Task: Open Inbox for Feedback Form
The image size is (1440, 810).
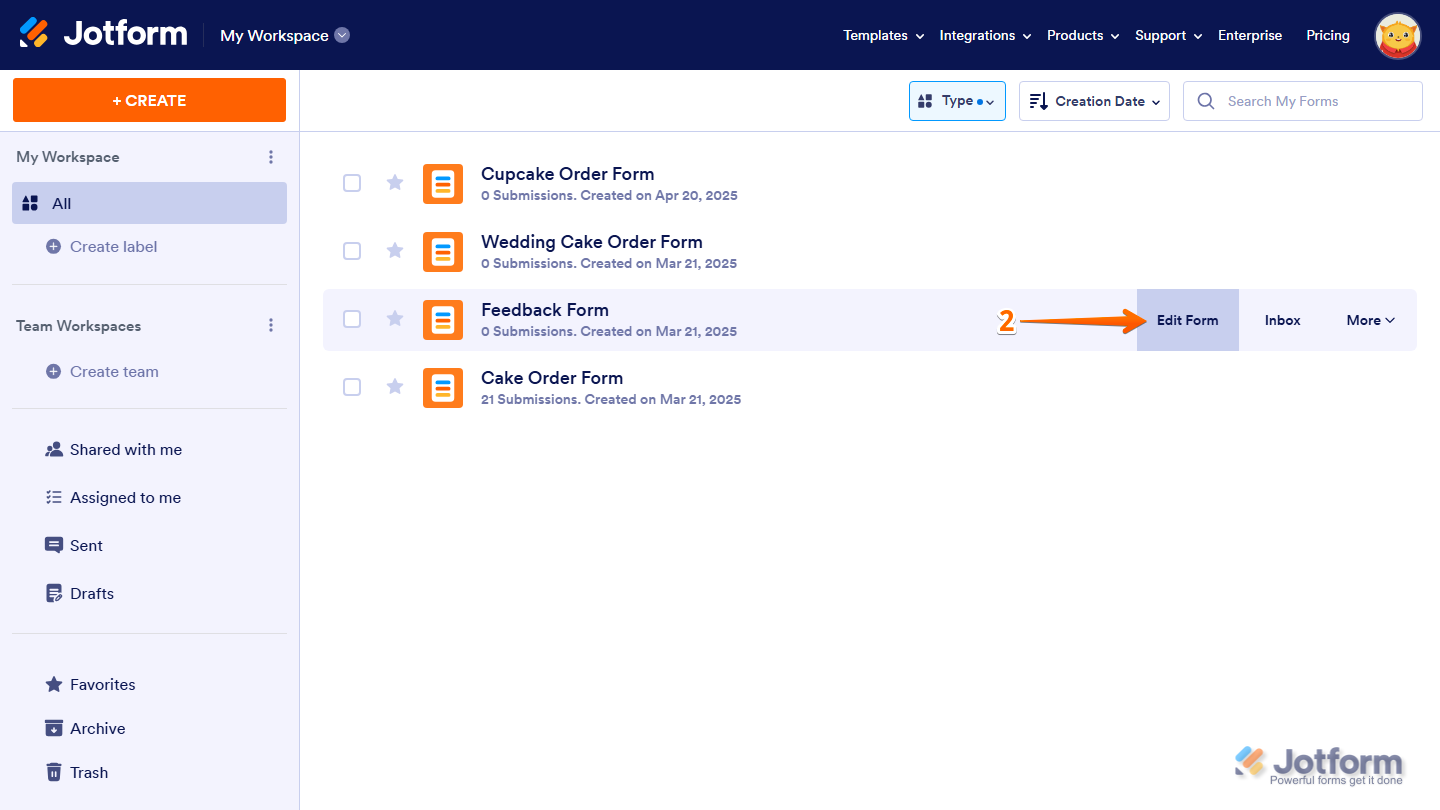Action: 1283,320
